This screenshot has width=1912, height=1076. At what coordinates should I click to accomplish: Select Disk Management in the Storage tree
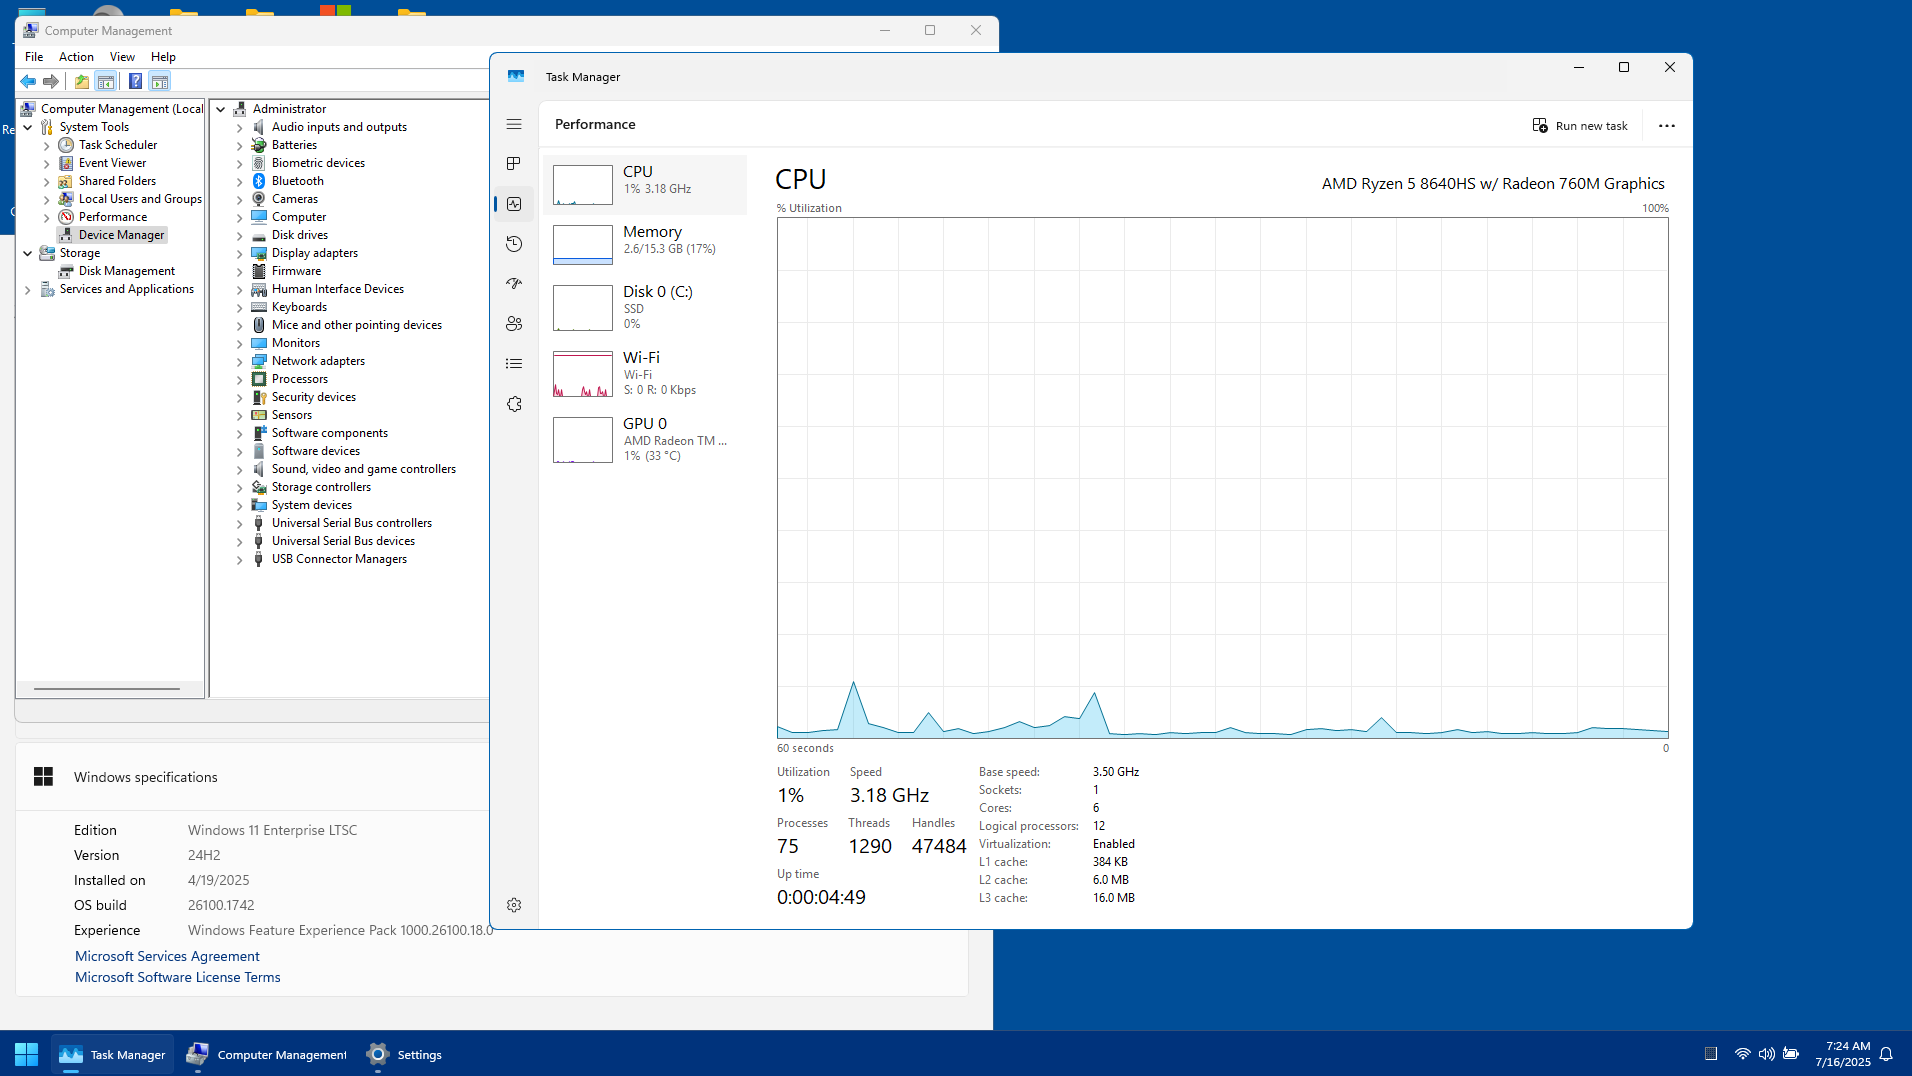tap(126, 271)
